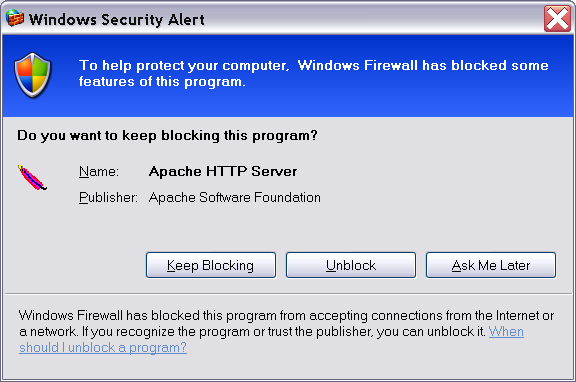This screenshot has height=382, width=576.
Task: Select the Ask Me Later button
Action: pyautogui.click(x=491, y=265)
